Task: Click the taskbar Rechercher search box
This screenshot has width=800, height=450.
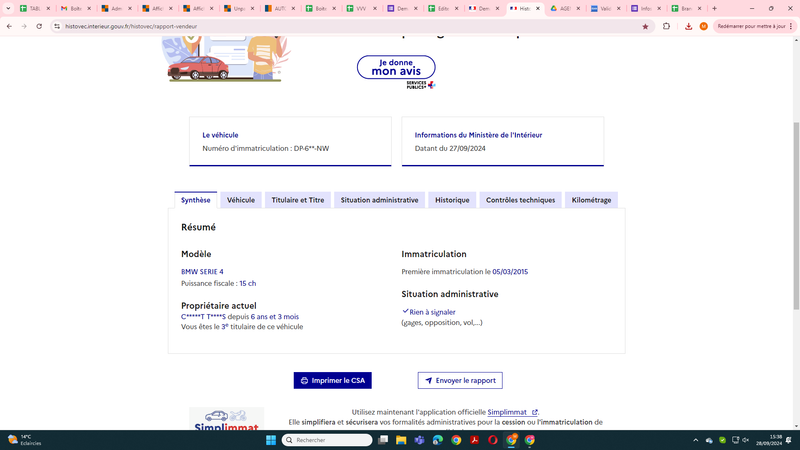Action: tap(327, 440)
